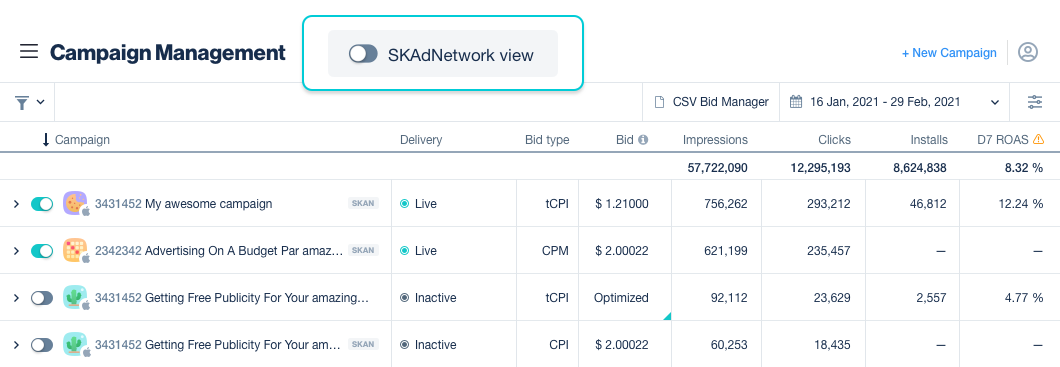Click the calendar icon in date range

[796, 102]
